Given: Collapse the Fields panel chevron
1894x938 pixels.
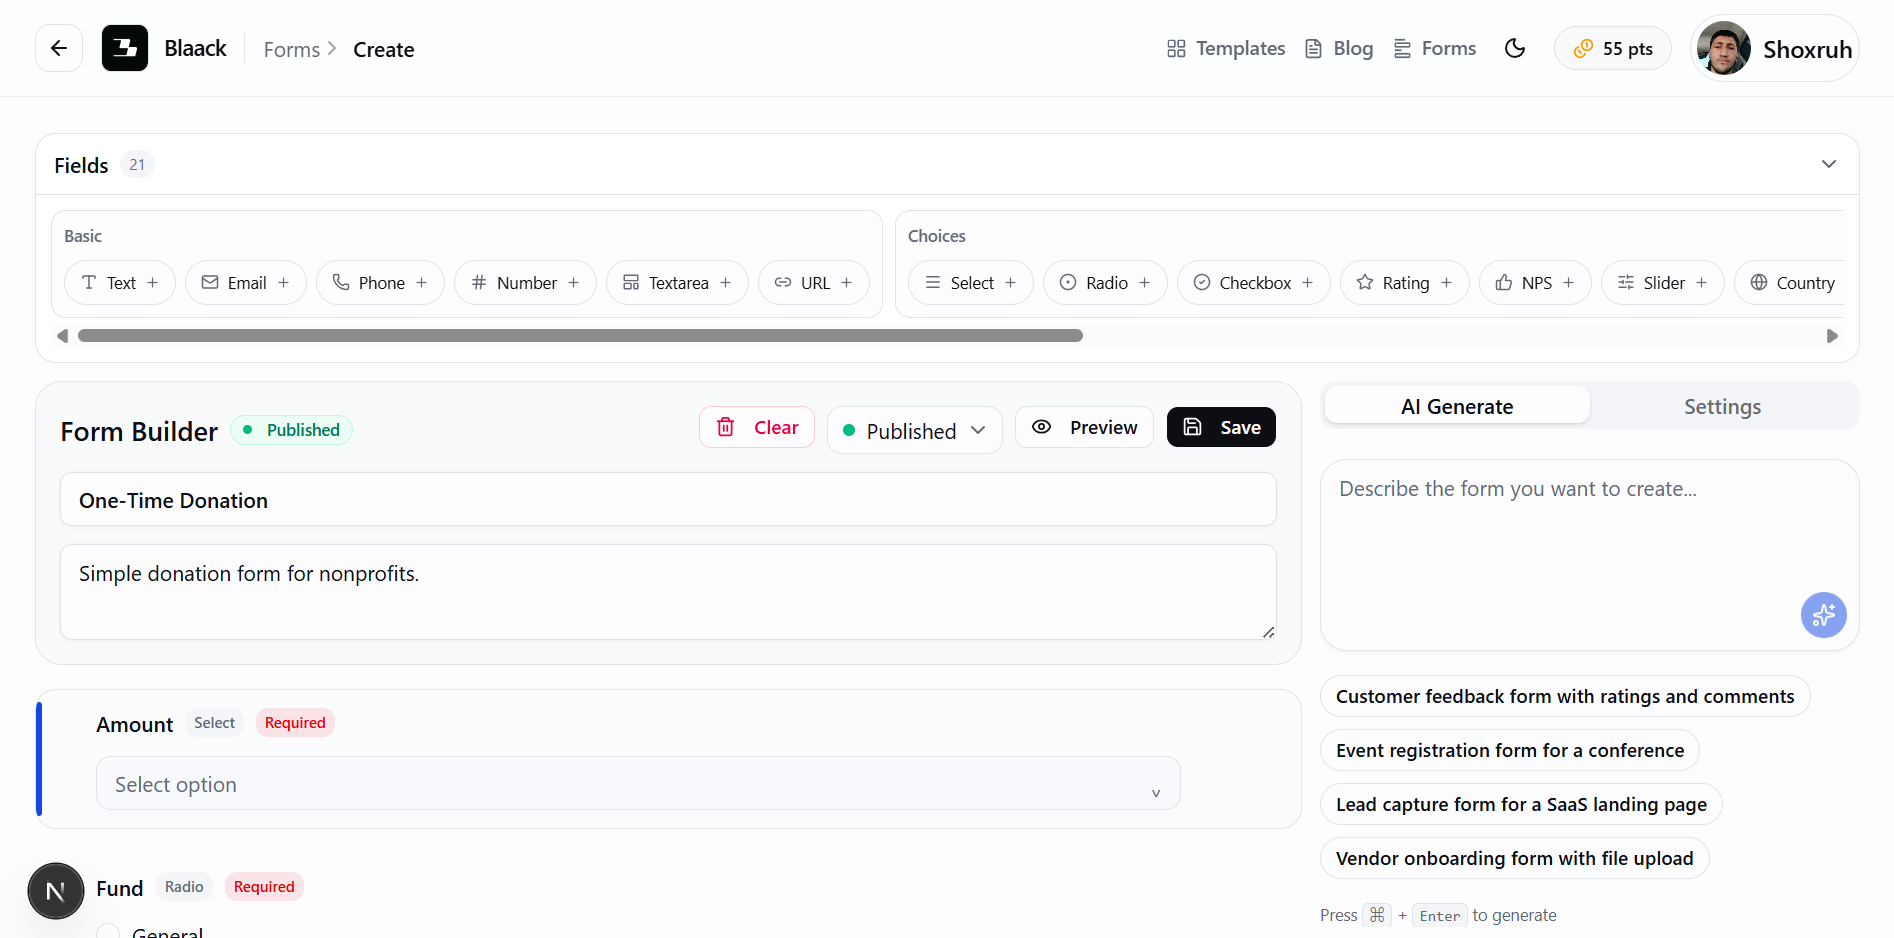Looking at the screenshot, I should tap(1829, 164).
